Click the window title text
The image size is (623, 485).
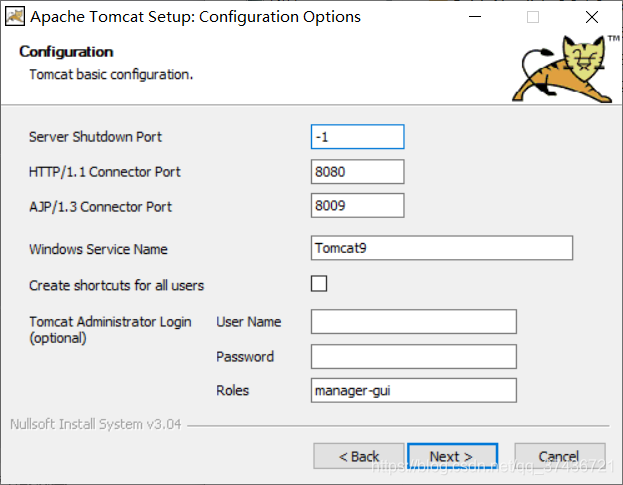click(x=195, y=17)
